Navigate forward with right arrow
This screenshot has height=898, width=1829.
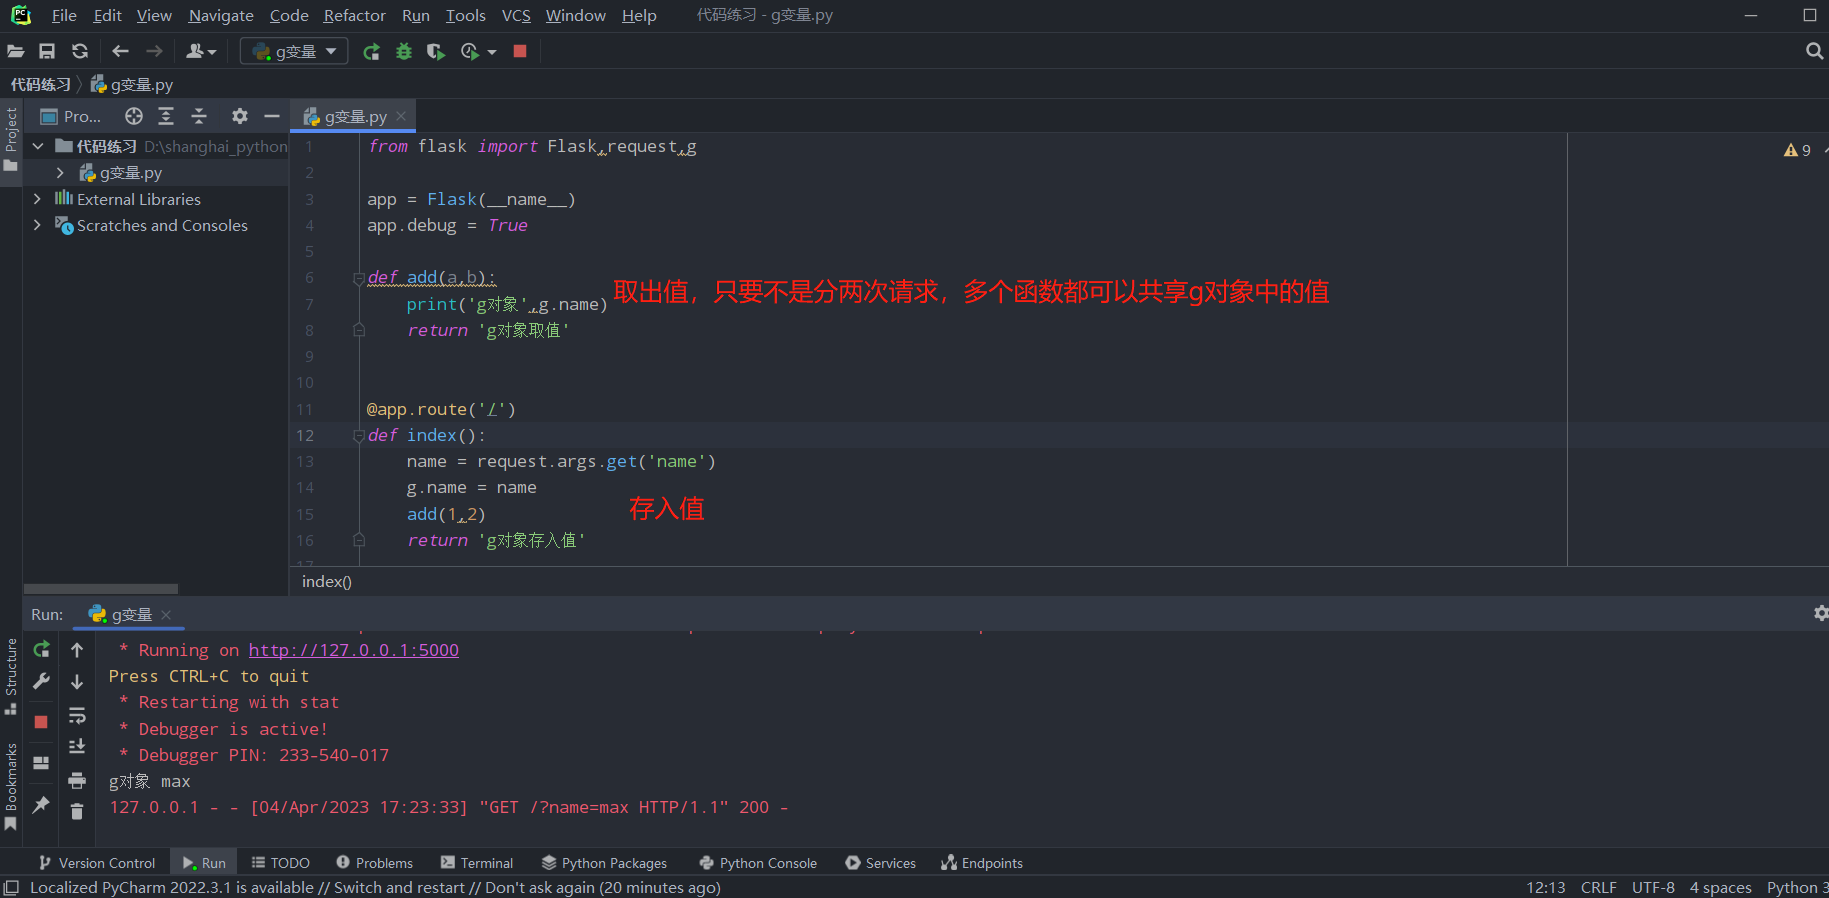pyautogui.click(x=154, y=51)
